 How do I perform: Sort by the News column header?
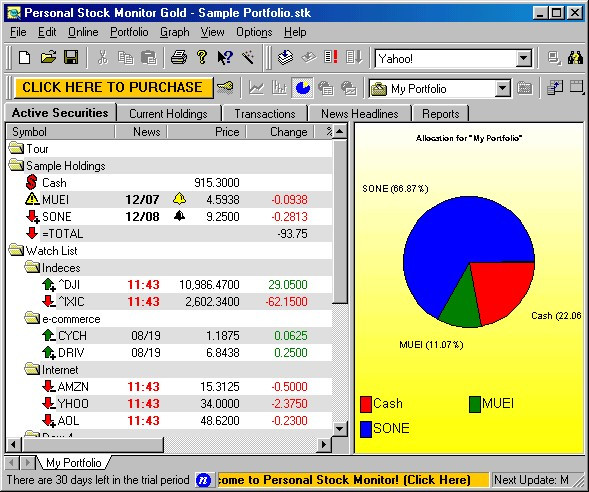pos(141,132)
